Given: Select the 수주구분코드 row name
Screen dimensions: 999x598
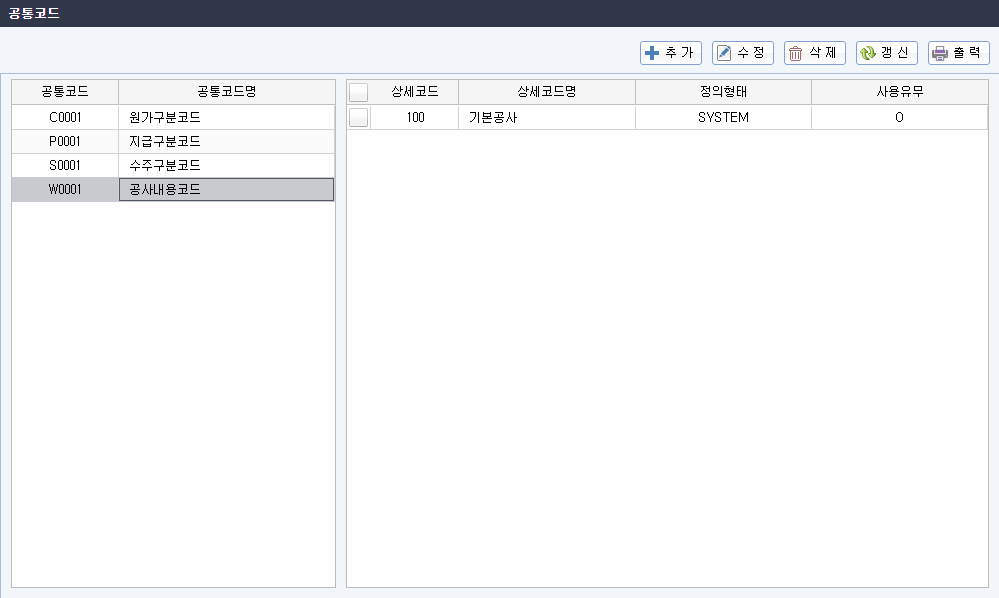Looking at the screenshot, I should tap(227, 166).
